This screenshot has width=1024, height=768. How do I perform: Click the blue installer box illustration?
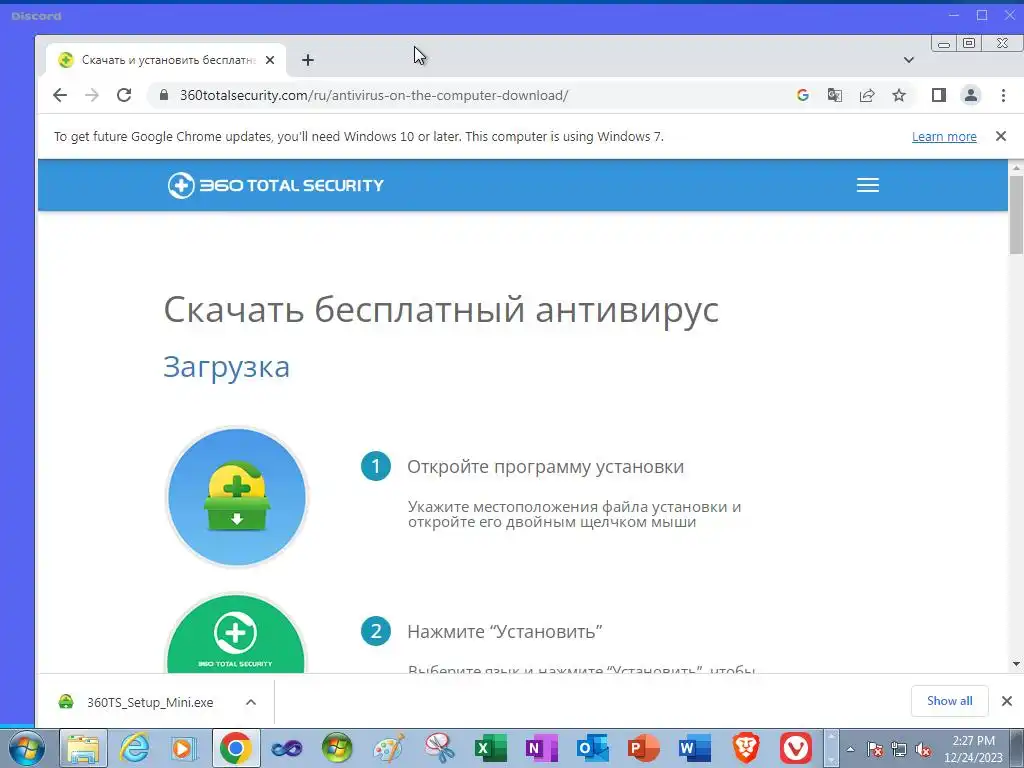pyautogui.click(x=237, y=497)
